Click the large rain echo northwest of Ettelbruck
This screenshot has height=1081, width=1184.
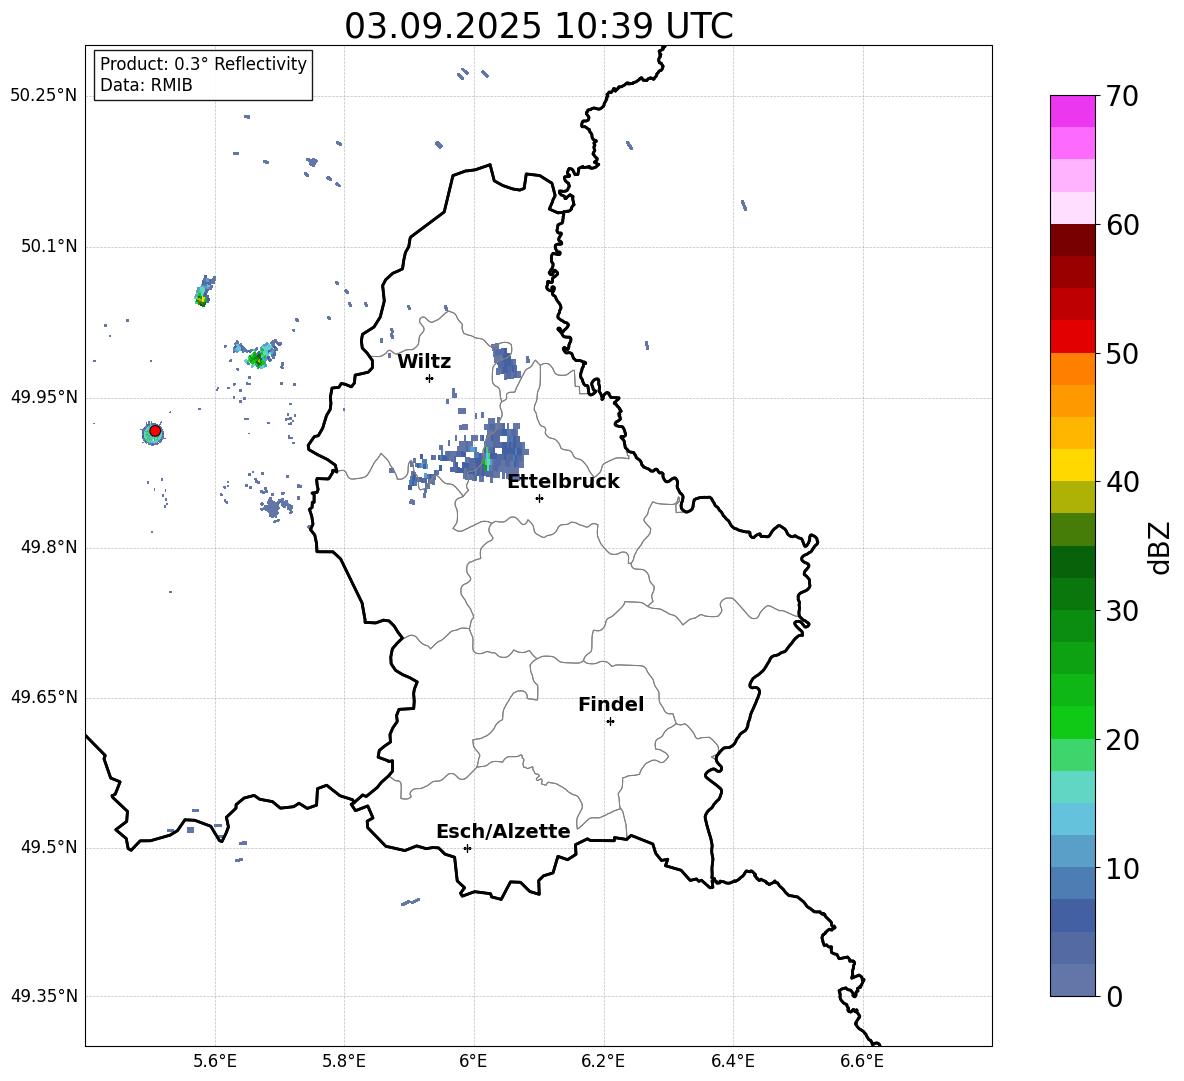coord(487,451)
